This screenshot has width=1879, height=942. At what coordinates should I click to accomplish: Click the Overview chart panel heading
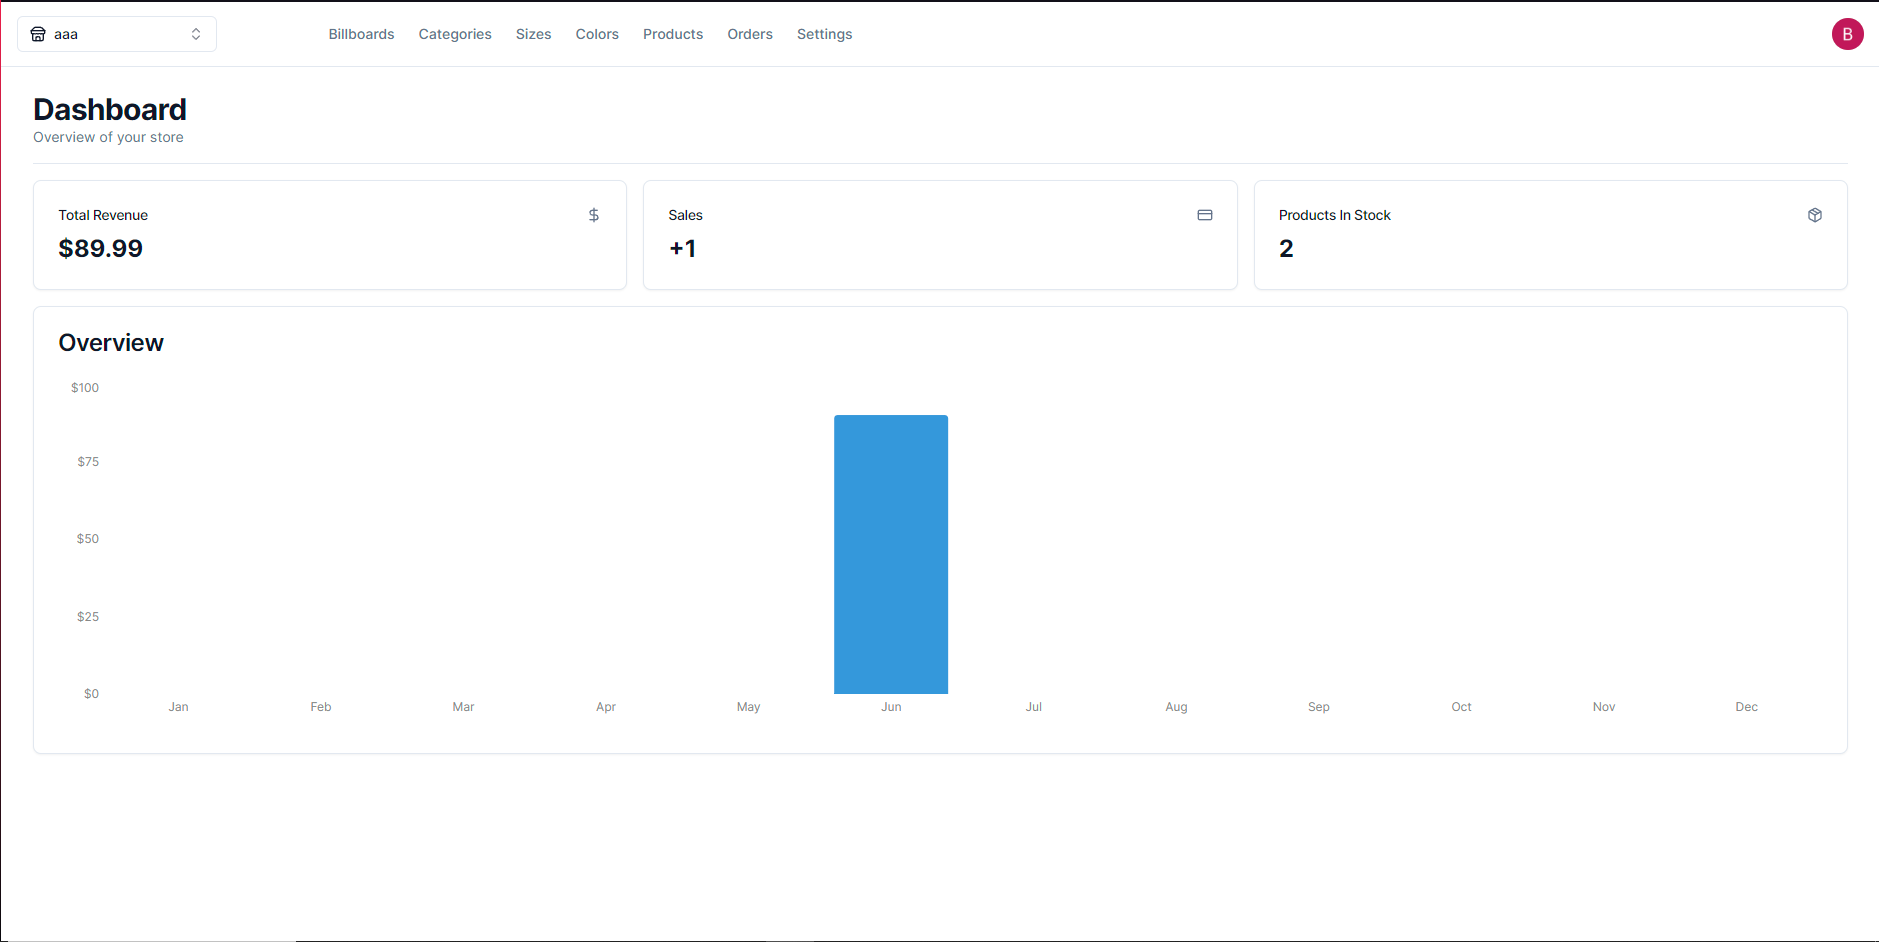[110, 342]
